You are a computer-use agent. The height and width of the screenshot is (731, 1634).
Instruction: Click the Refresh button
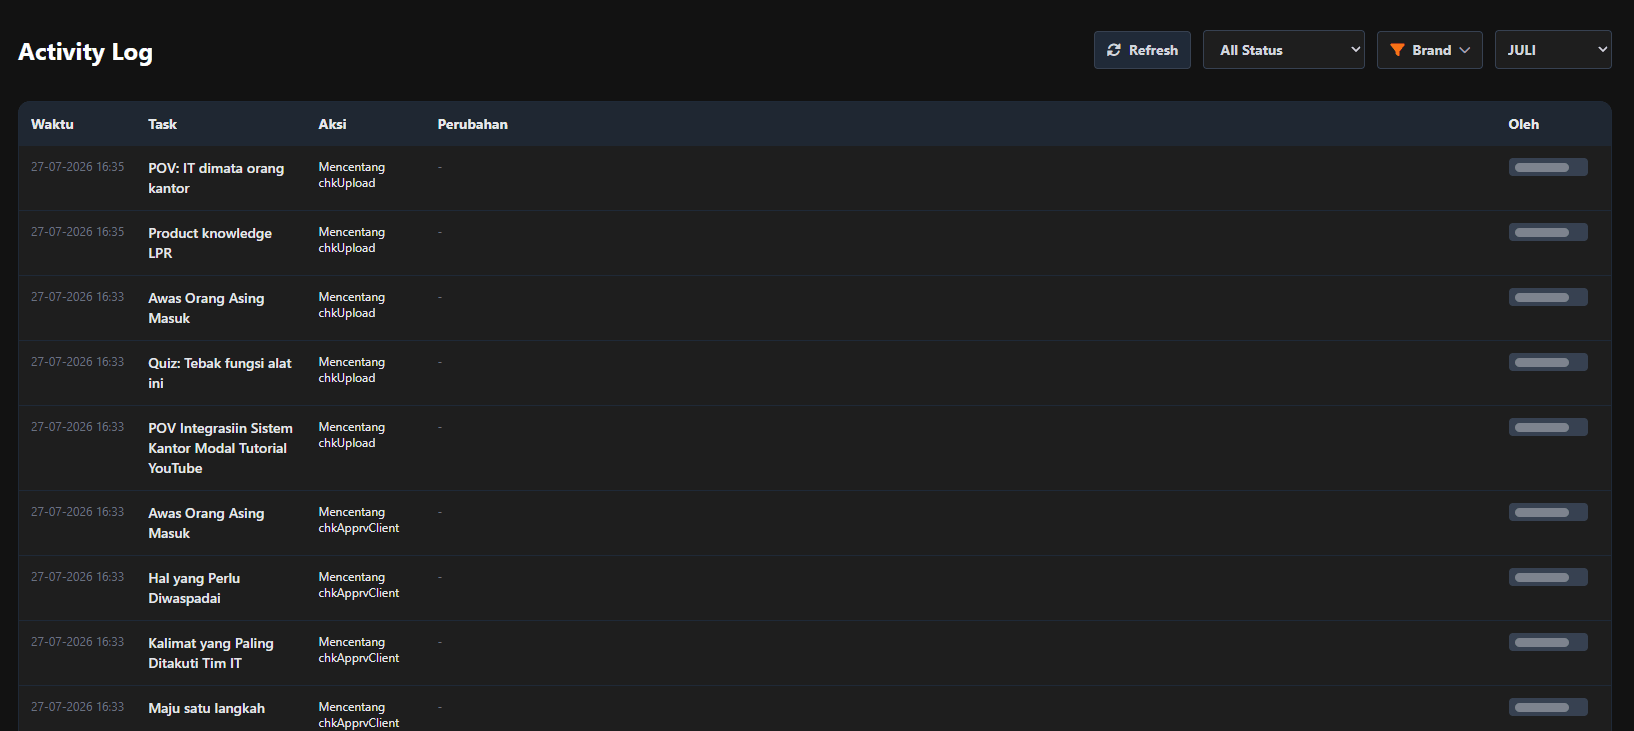click(1142, 50)
